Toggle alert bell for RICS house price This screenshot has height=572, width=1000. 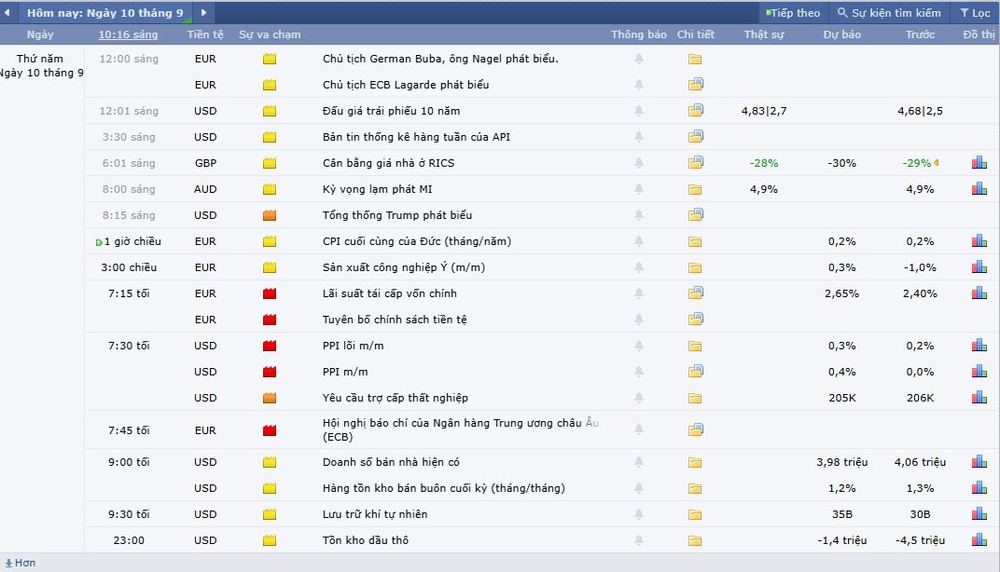pos(638,163)
